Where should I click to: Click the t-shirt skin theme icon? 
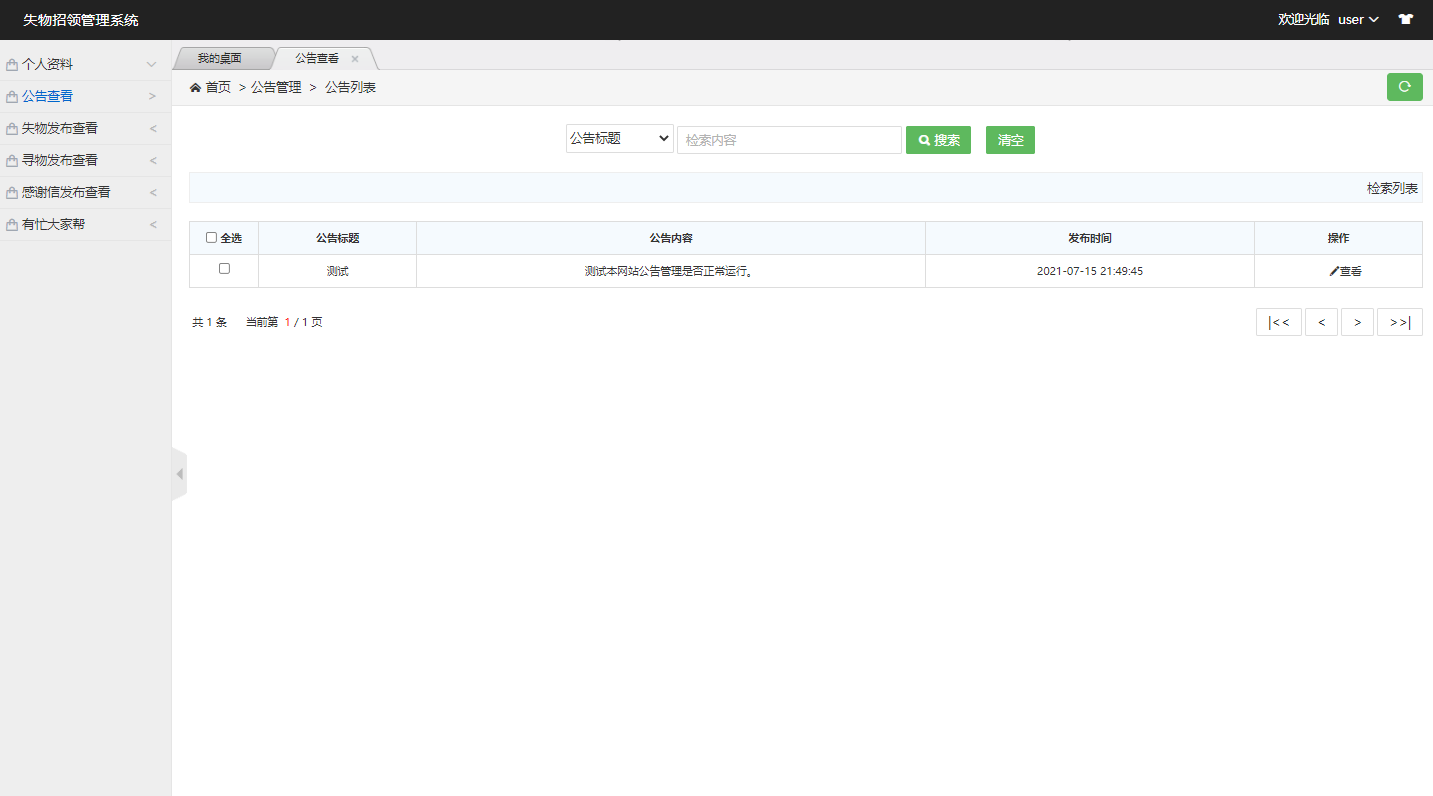[x=1405, y=19]
